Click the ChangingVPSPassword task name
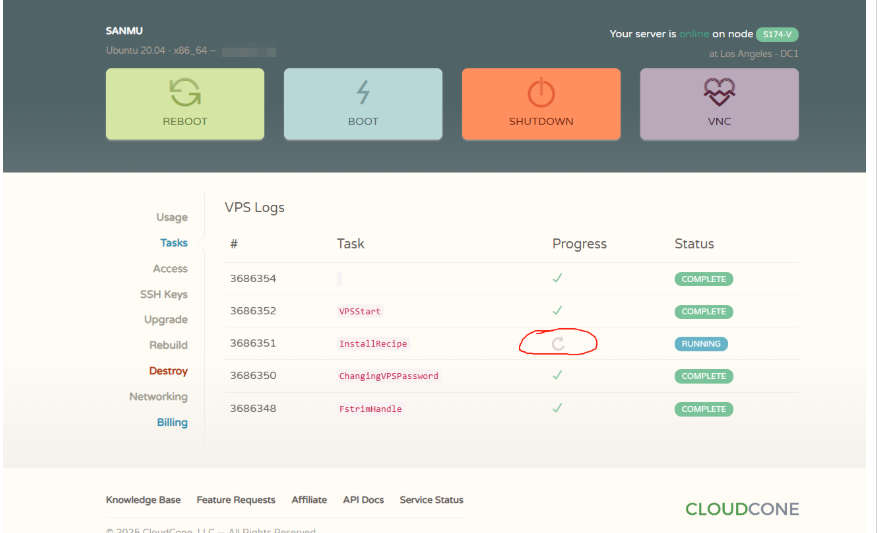Viewport: 893px width, 533px height. click(388, 376)
